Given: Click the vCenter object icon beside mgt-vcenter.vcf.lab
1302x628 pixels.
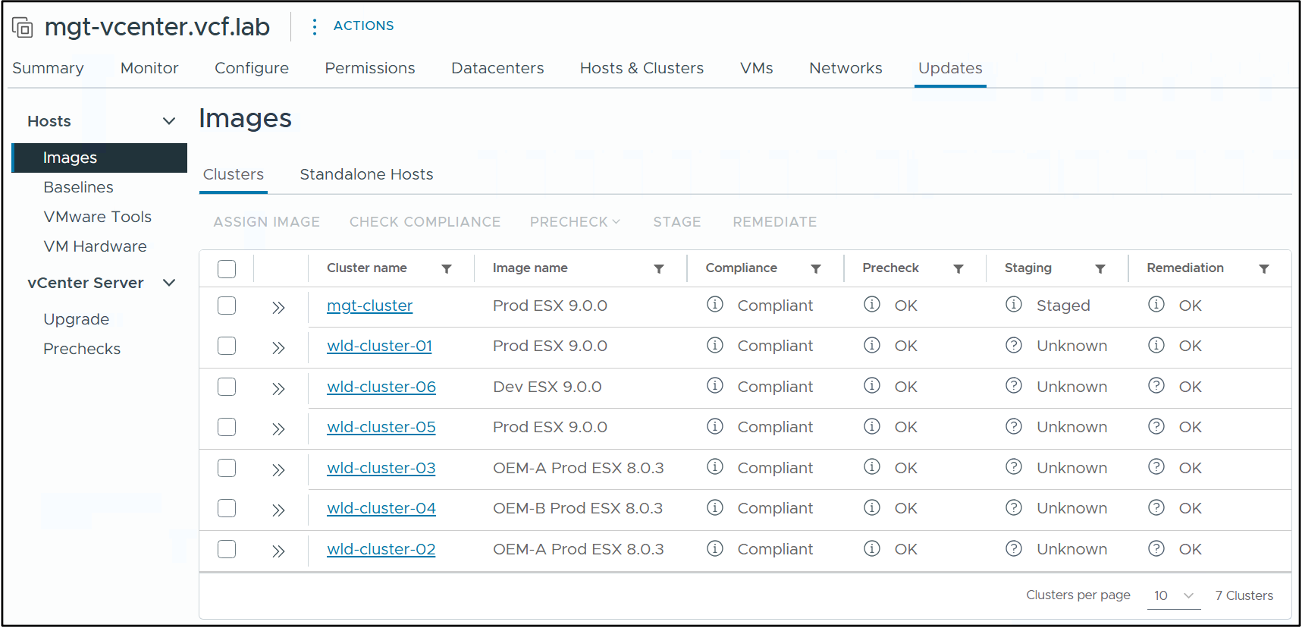Looking at the screenshot, I should point(22,27).
